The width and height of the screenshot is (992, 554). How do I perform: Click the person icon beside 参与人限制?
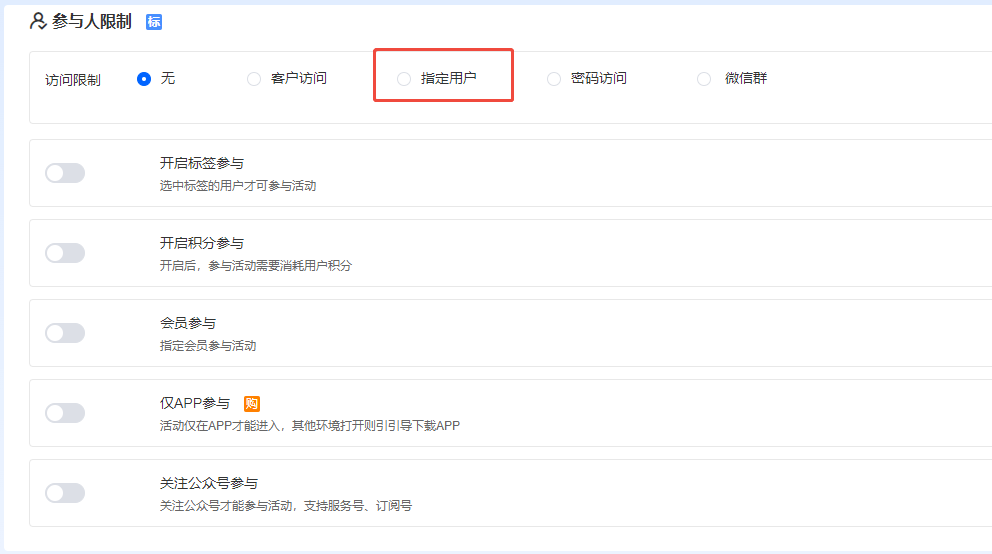pyautogui.click(x=38, y=21)
